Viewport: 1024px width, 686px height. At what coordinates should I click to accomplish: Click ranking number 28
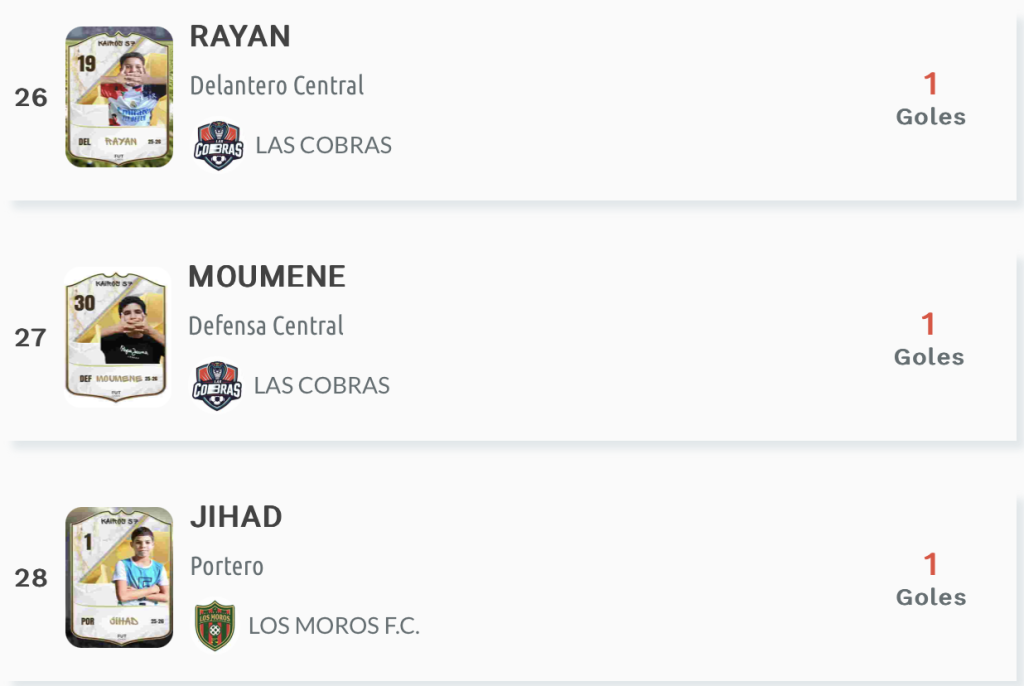(x=31, y=578)
